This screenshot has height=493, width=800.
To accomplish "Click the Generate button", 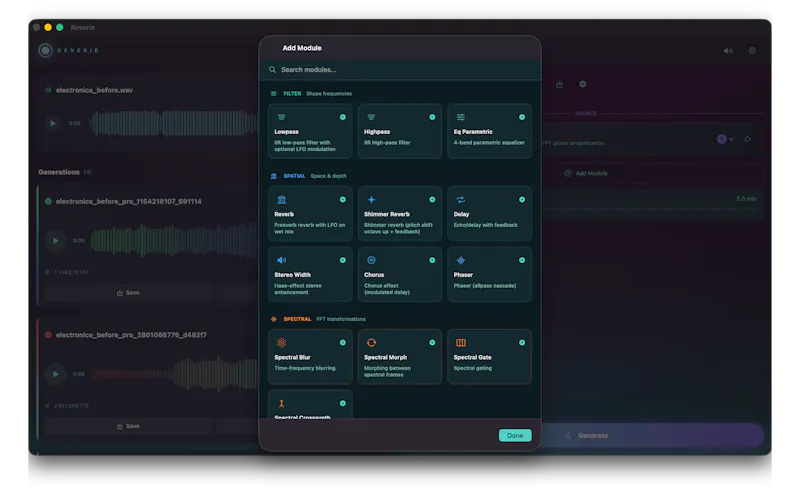I will 652,435.
